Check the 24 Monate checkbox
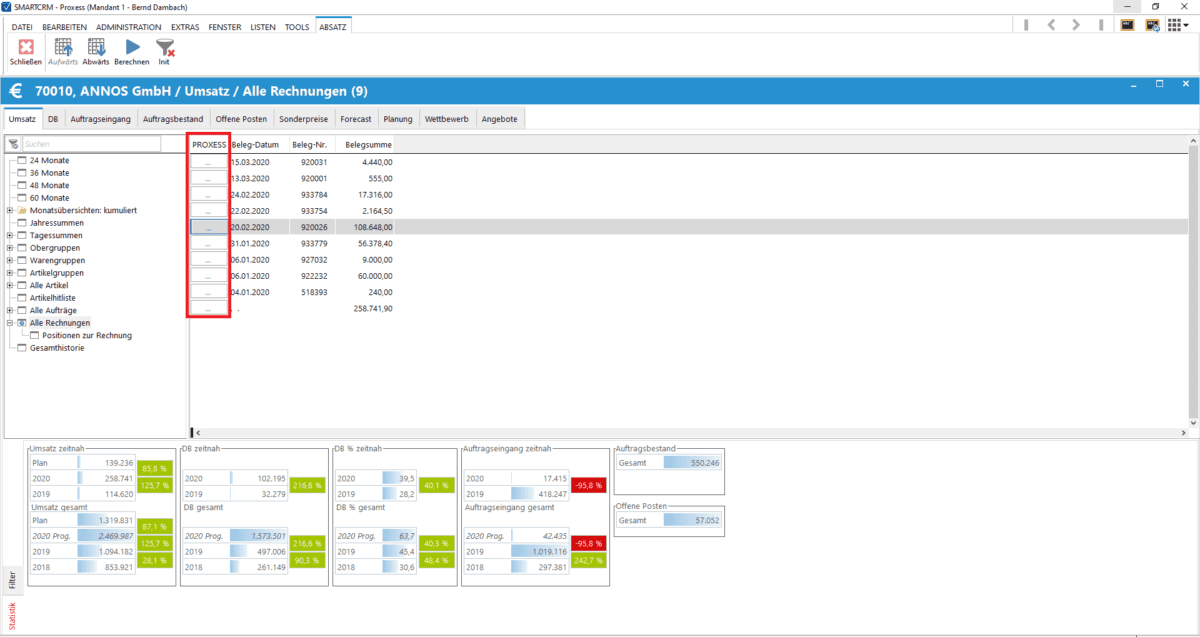1200x637 pixels. point(21,160)
